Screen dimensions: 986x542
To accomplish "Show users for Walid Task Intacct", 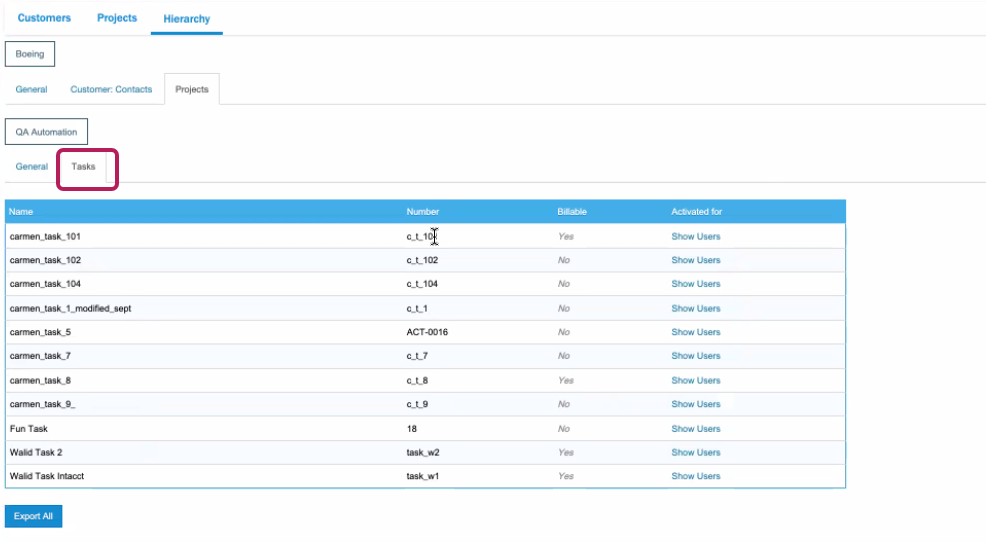I will click(695, 477).
